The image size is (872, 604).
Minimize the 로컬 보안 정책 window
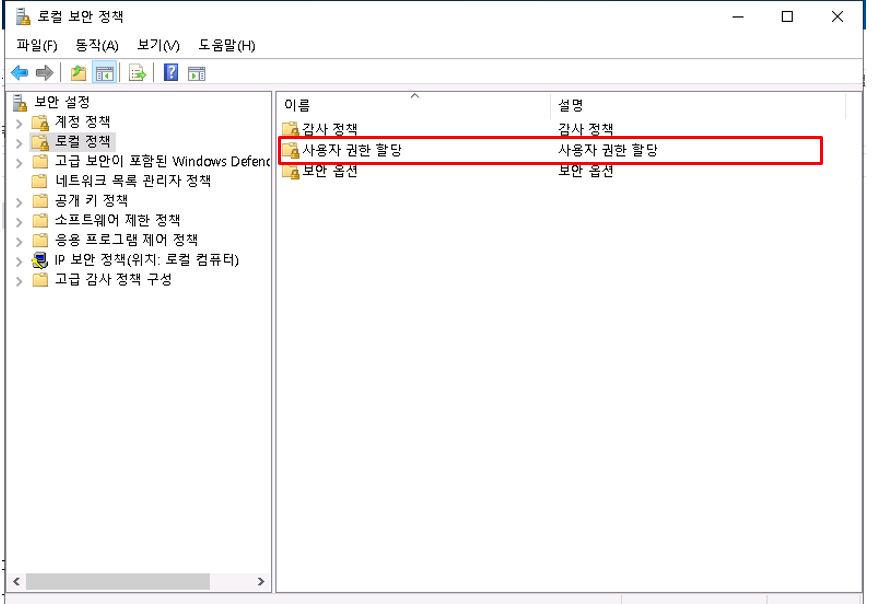[738, 17]
